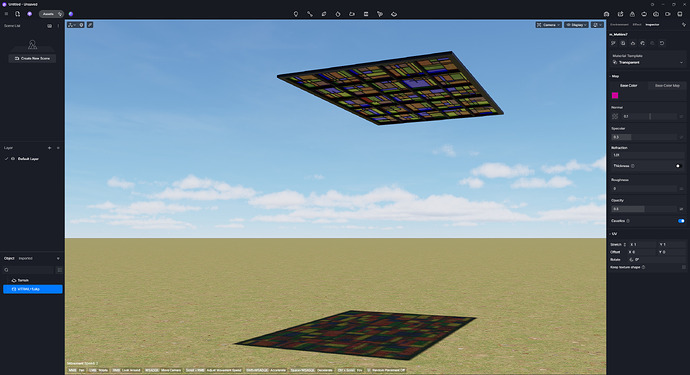690x375 pixels.
Task: Toggle the Thickness switch
Action: point(679,166)
